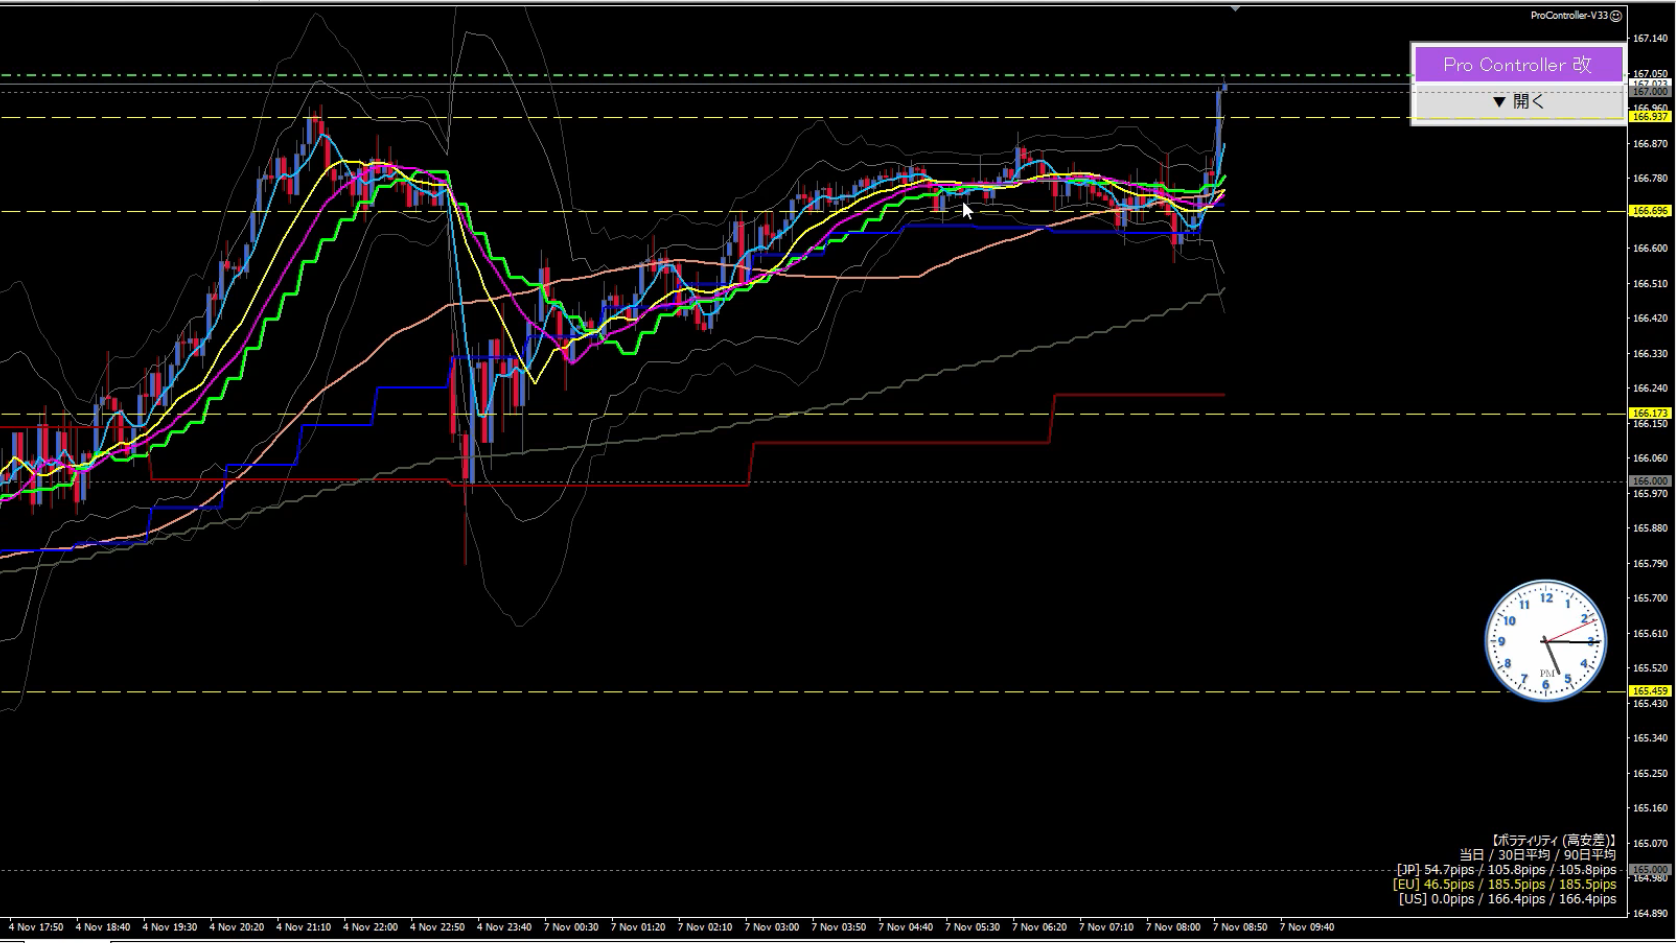Click the 165.880 price axis value
Image resolution: width=1676 pixels, height=943 pixels.
1650,528
